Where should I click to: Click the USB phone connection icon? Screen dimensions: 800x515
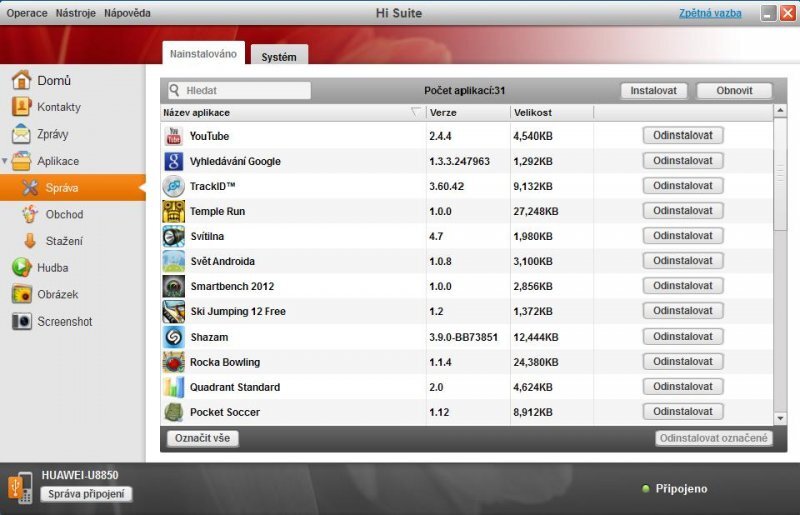[x=20, y=487]
